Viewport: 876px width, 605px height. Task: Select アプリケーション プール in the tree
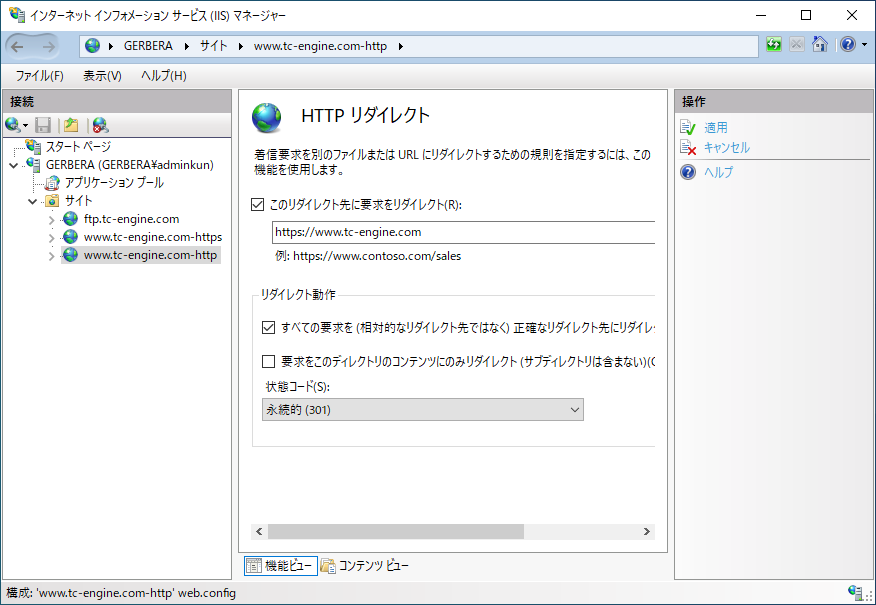point(114,183)
